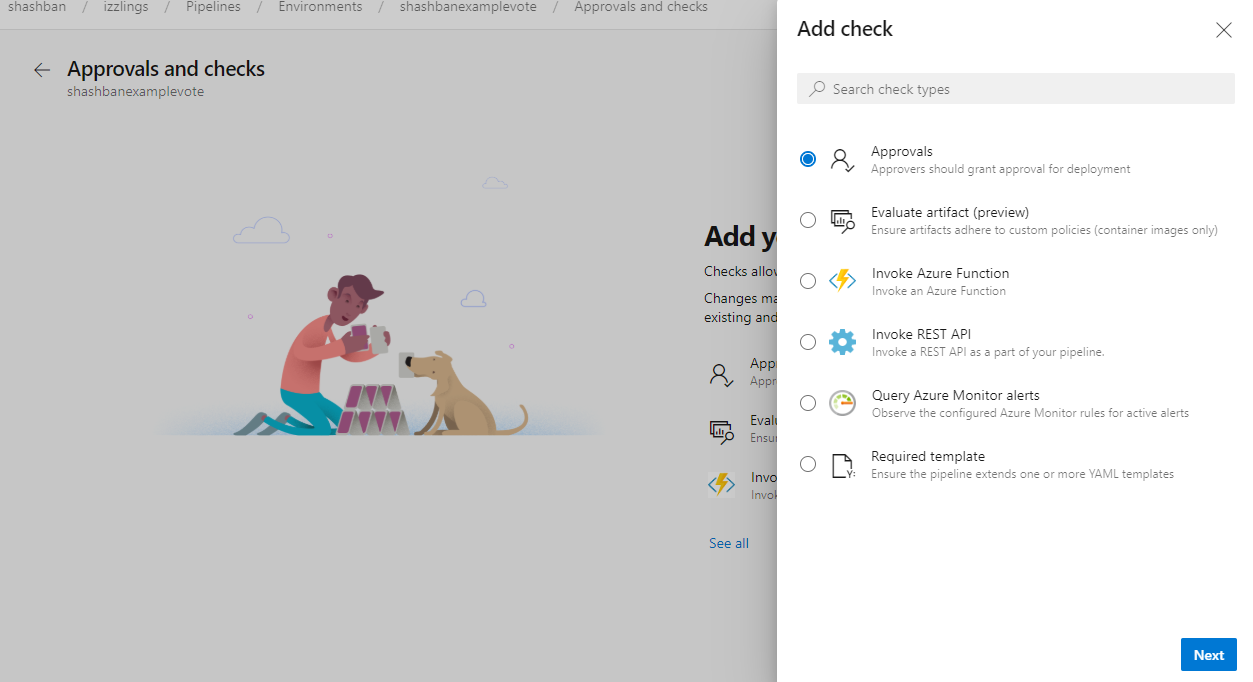The width and height of the screenshot is (1253, 682).
Task: Click the izzlings breadcrumb item
Action: (x=125, y=7)
